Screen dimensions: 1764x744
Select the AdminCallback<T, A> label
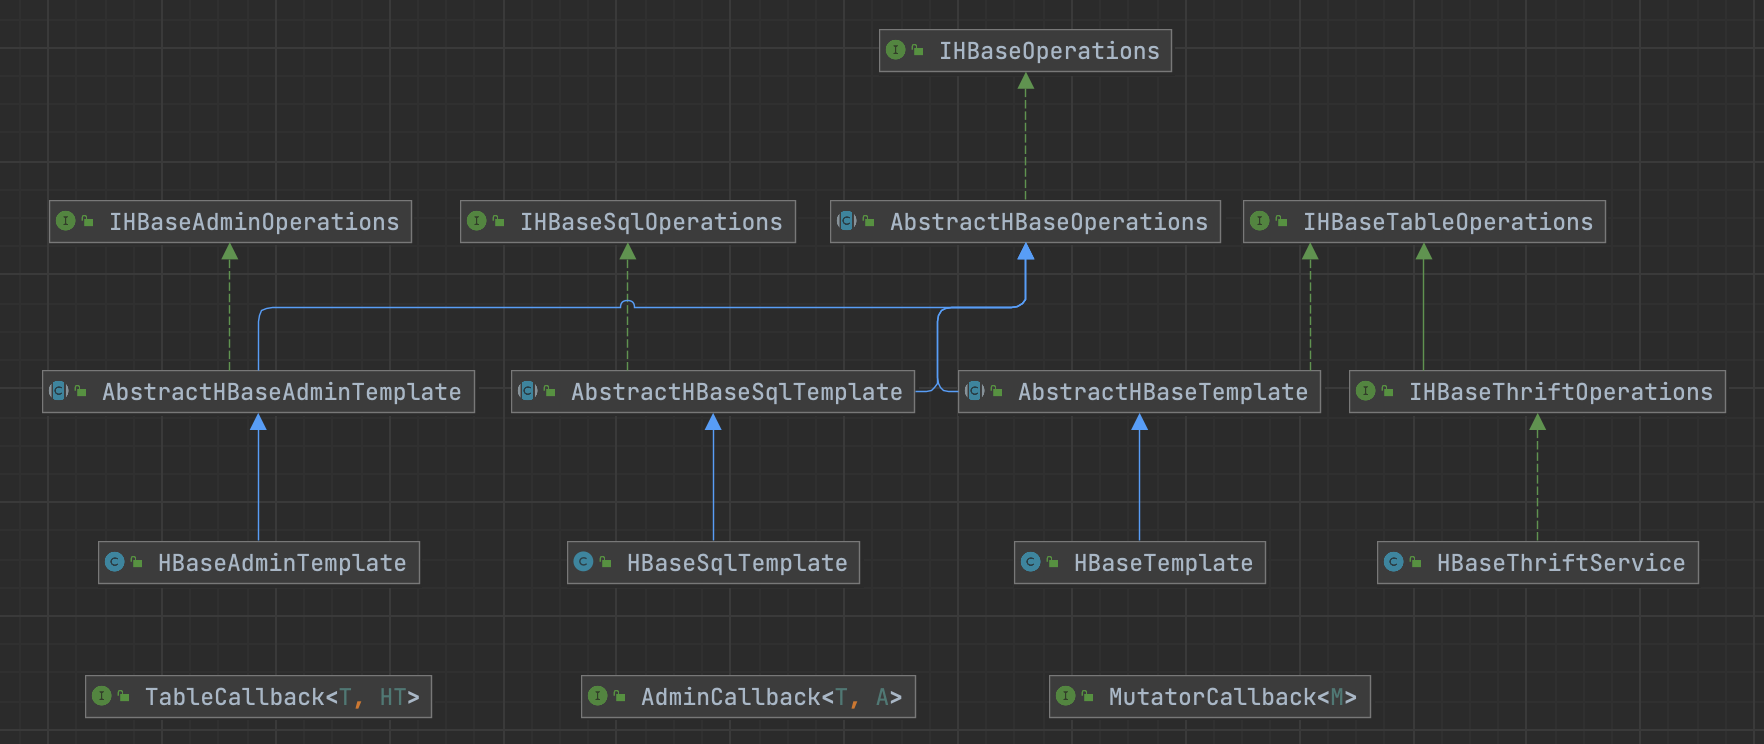click(x=771, y=697)
